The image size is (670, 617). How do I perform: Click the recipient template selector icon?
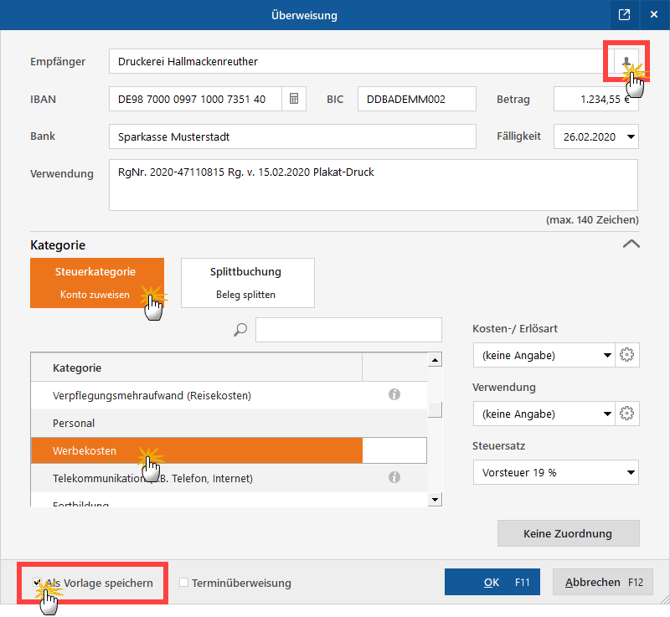point(626,62)
